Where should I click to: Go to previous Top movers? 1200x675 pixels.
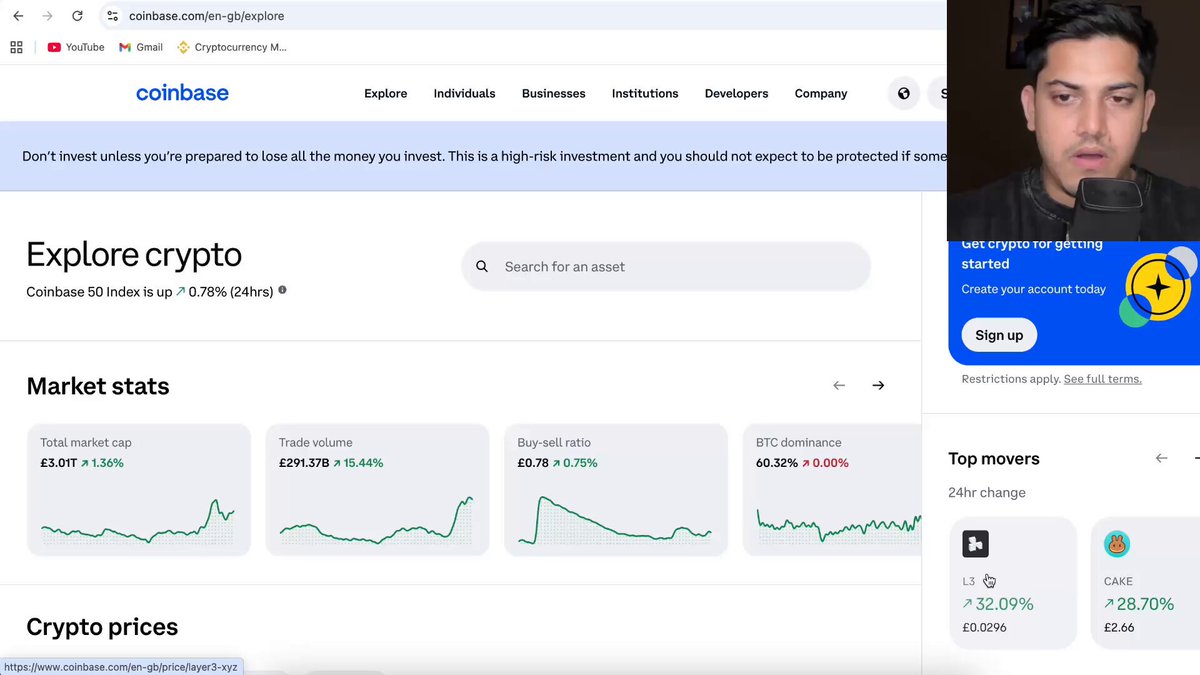[1161, 458]
